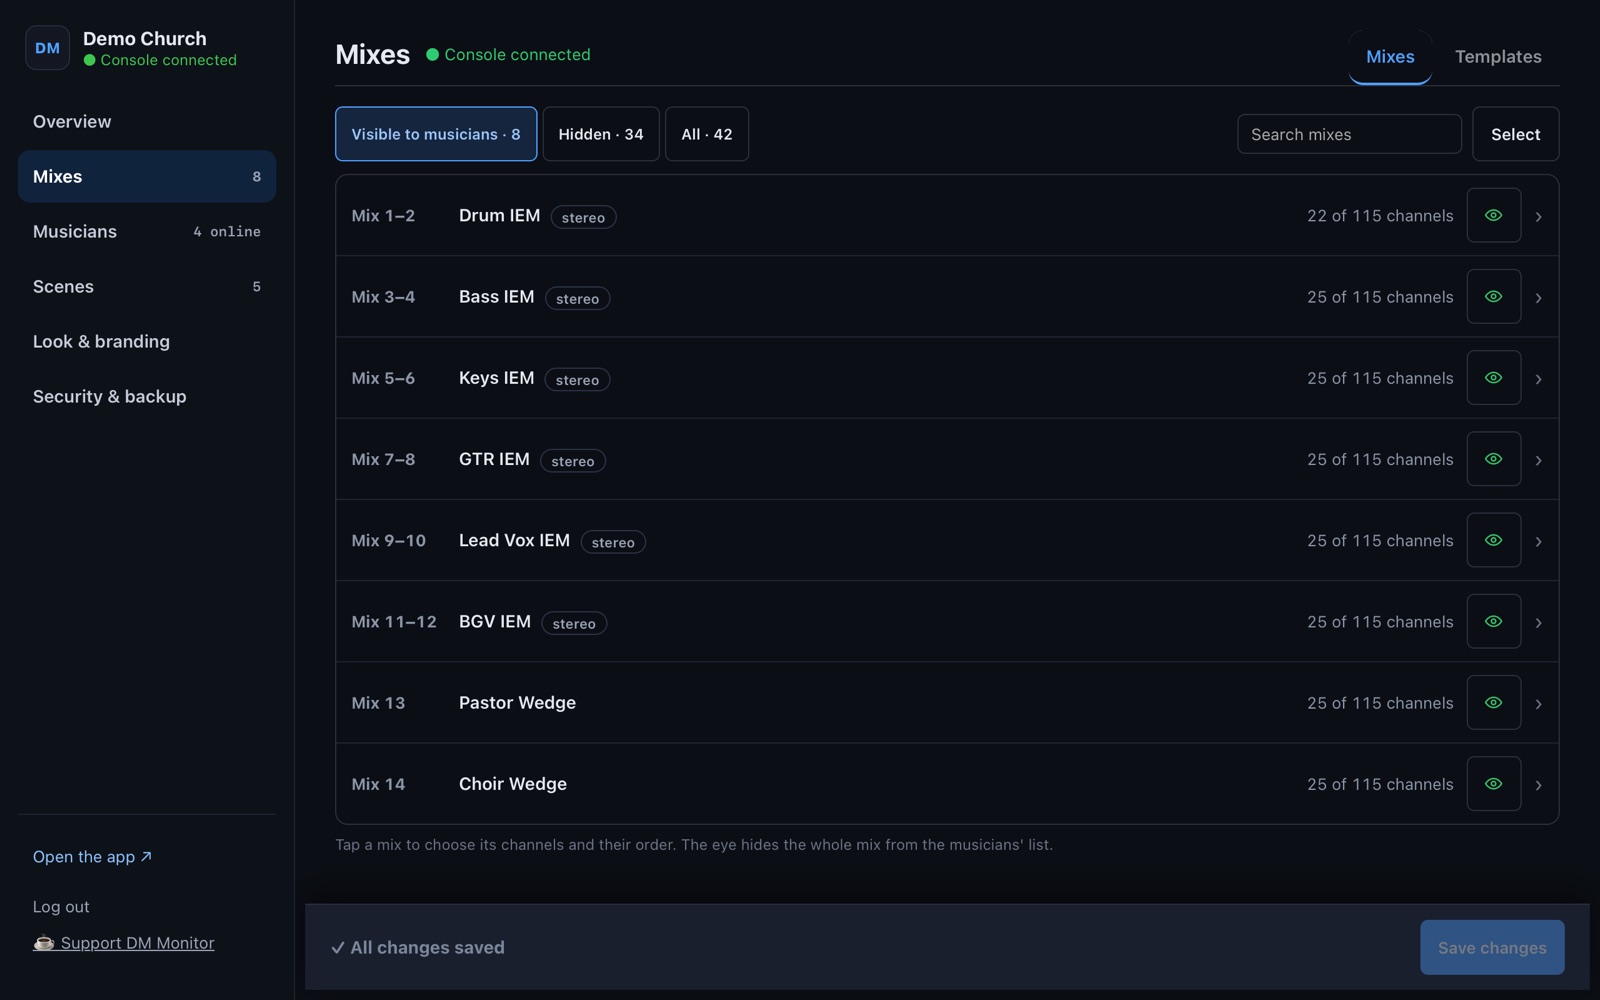The image size is (1600, 1000).
Task: Click the Lead Vox IEM mix name
Action: tap(514, 540)
